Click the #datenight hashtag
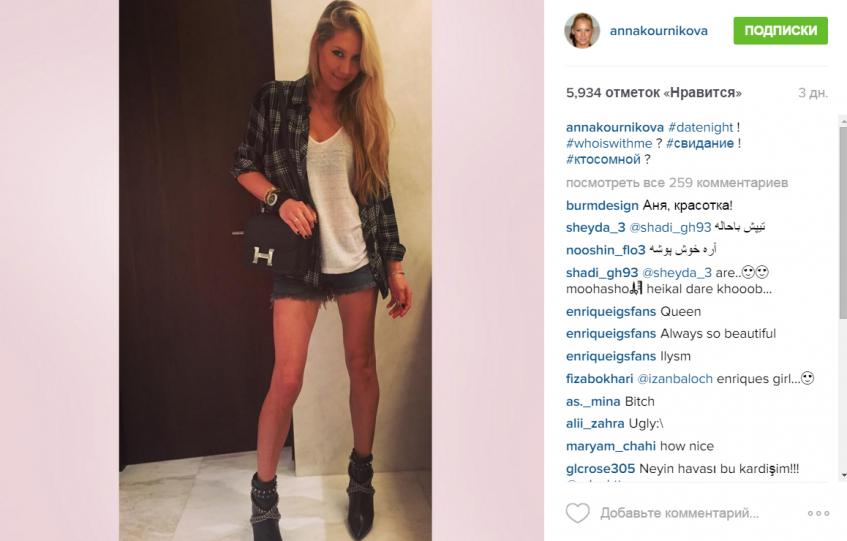The width and height of the screenshot is (847, 541). point(701,127)
